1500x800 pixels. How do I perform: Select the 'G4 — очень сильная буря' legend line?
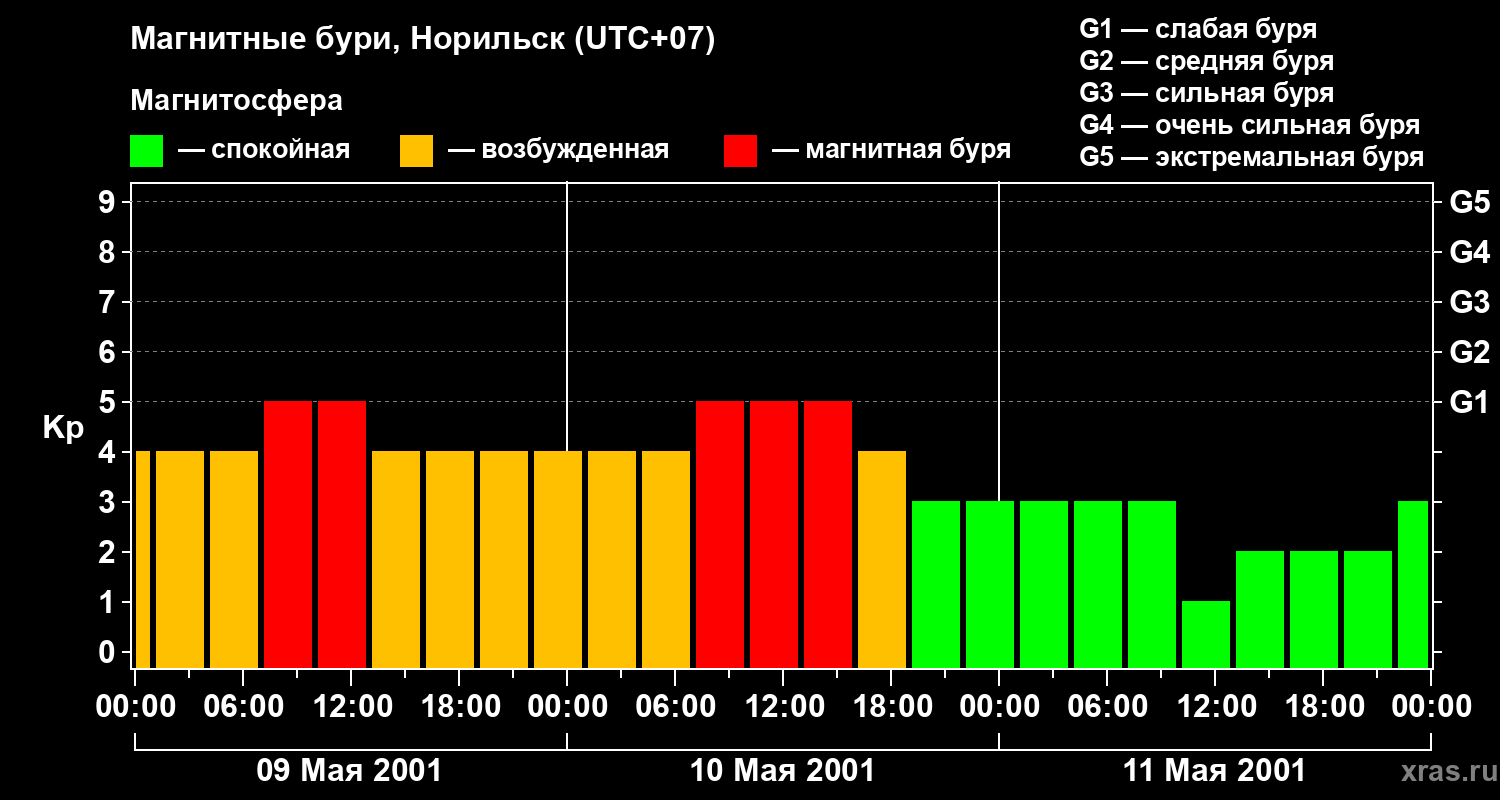click(x=1250, y=125)
